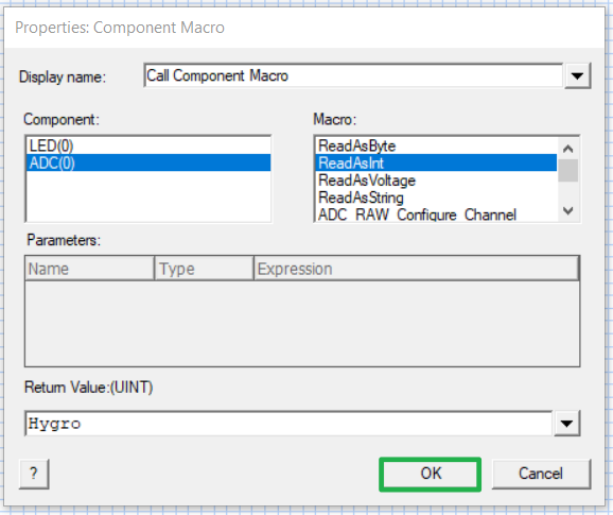Expand the Return Value variable dropdown
613x515 pixels.
tap(567, 424)
